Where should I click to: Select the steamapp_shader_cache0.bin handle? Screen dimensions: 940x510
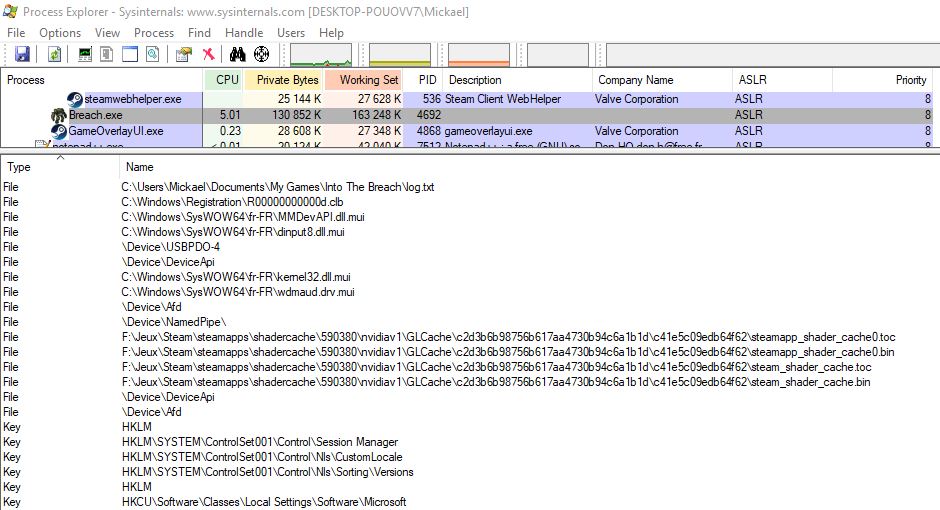point(508,352)
